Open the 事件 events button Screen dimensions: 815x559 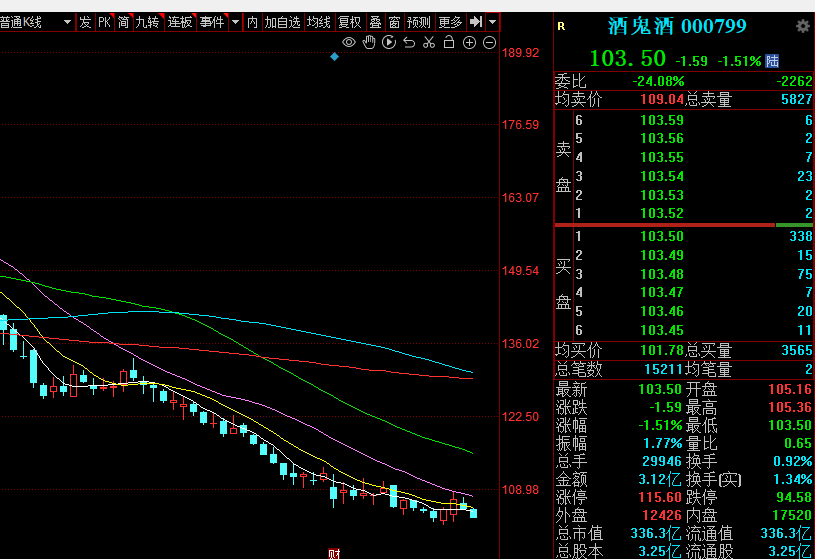212,22
